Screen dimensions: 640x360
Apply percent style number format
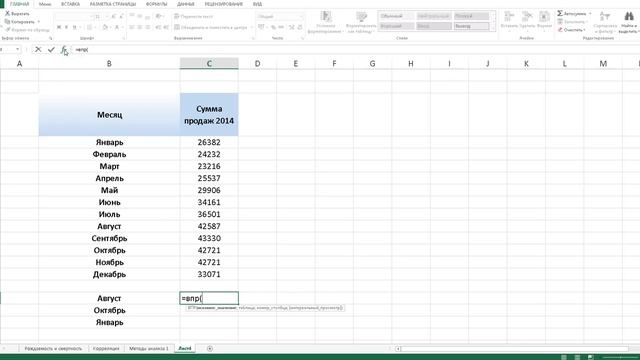[x=273, y=27]
